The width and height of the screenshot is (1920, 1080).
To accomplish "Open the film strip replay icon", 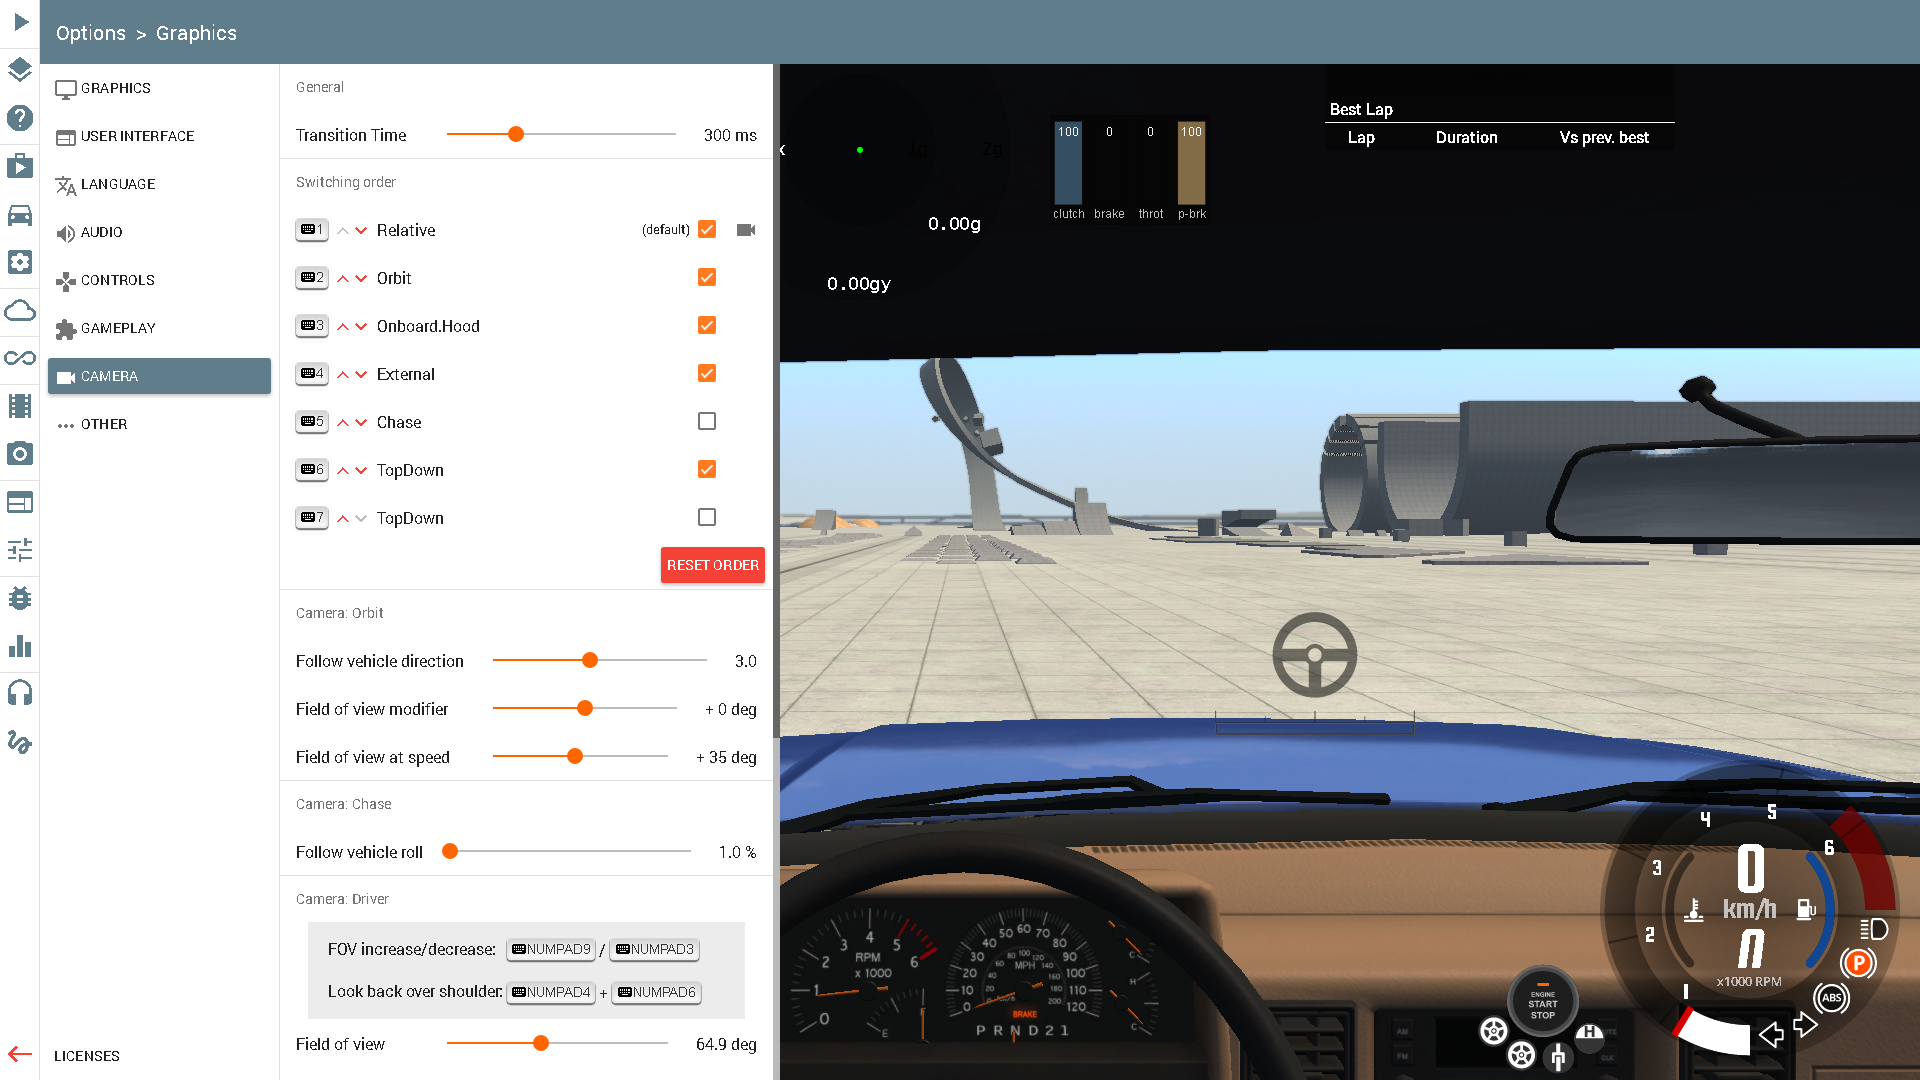I will click(20, 406).
